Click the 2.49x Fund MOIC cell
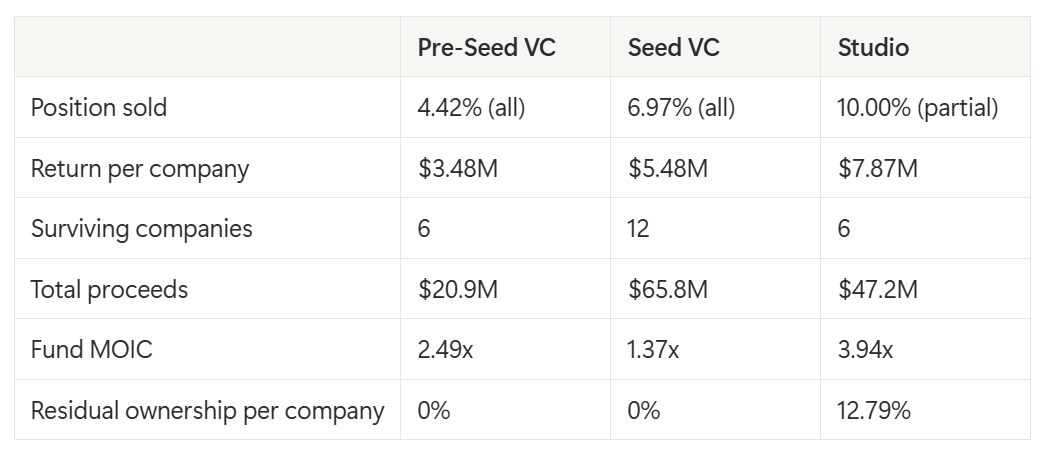 click(445, 349)
